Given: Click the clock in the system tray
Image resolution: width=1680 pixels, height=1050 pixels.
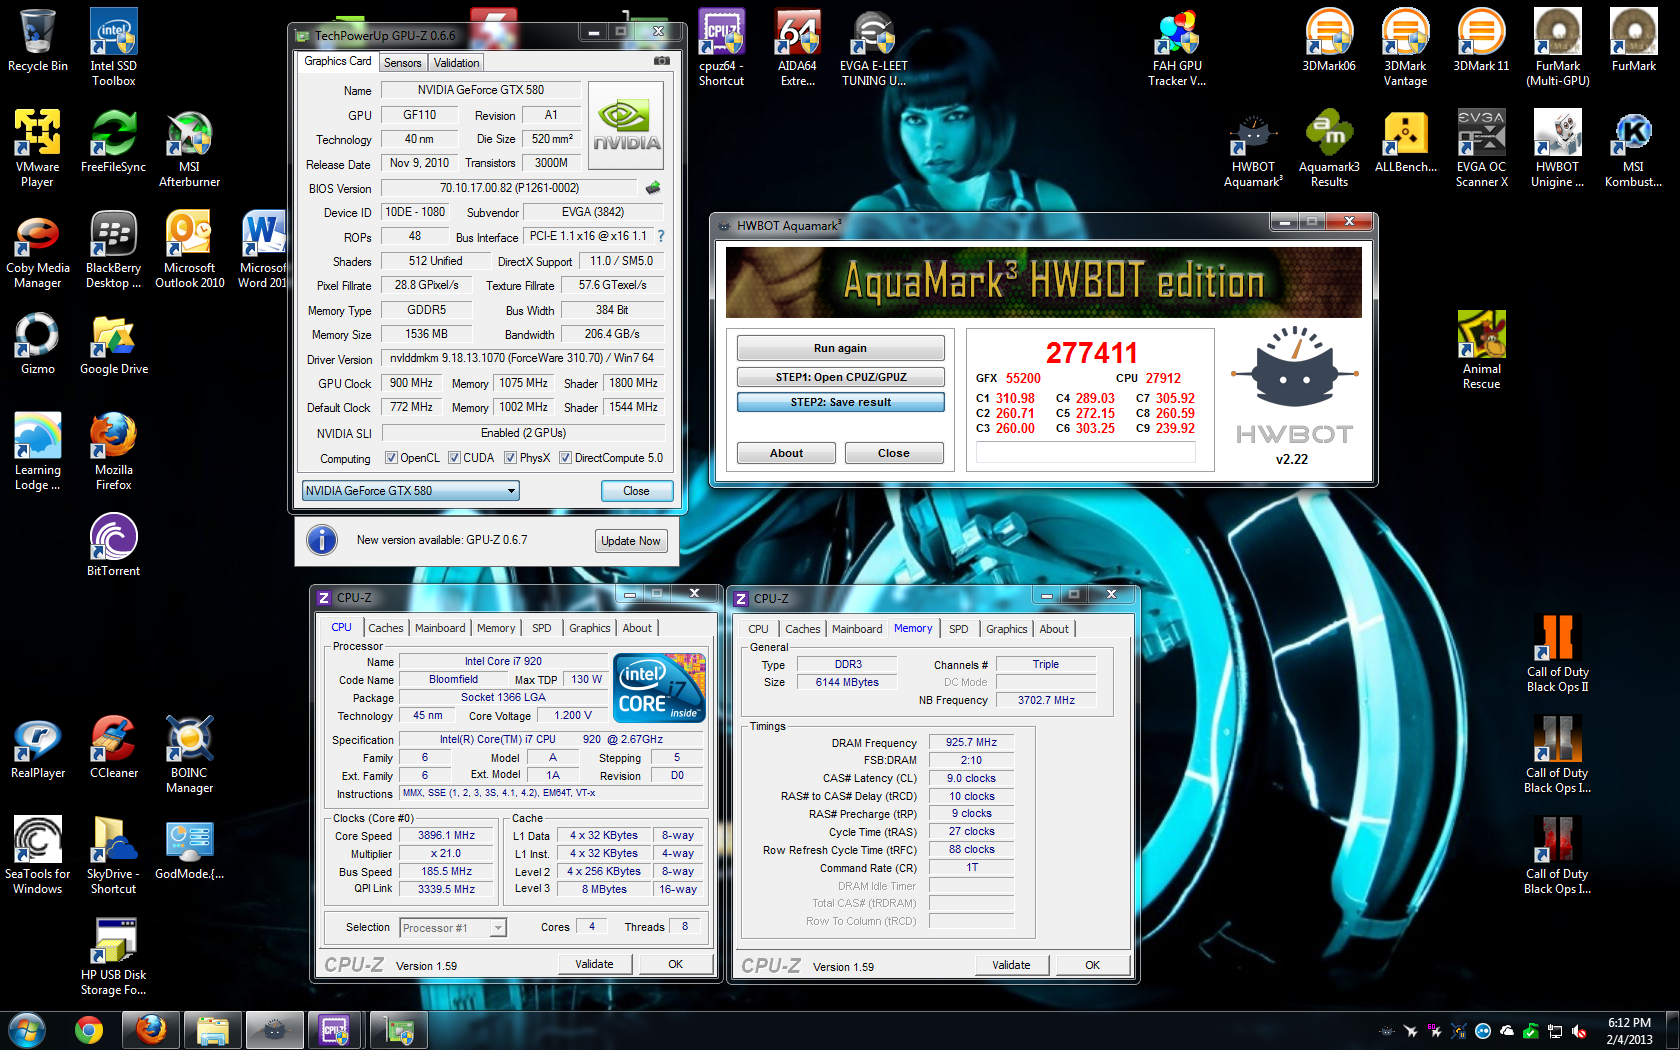Looking at the screenshot, I should (x=1629, y=1031).
